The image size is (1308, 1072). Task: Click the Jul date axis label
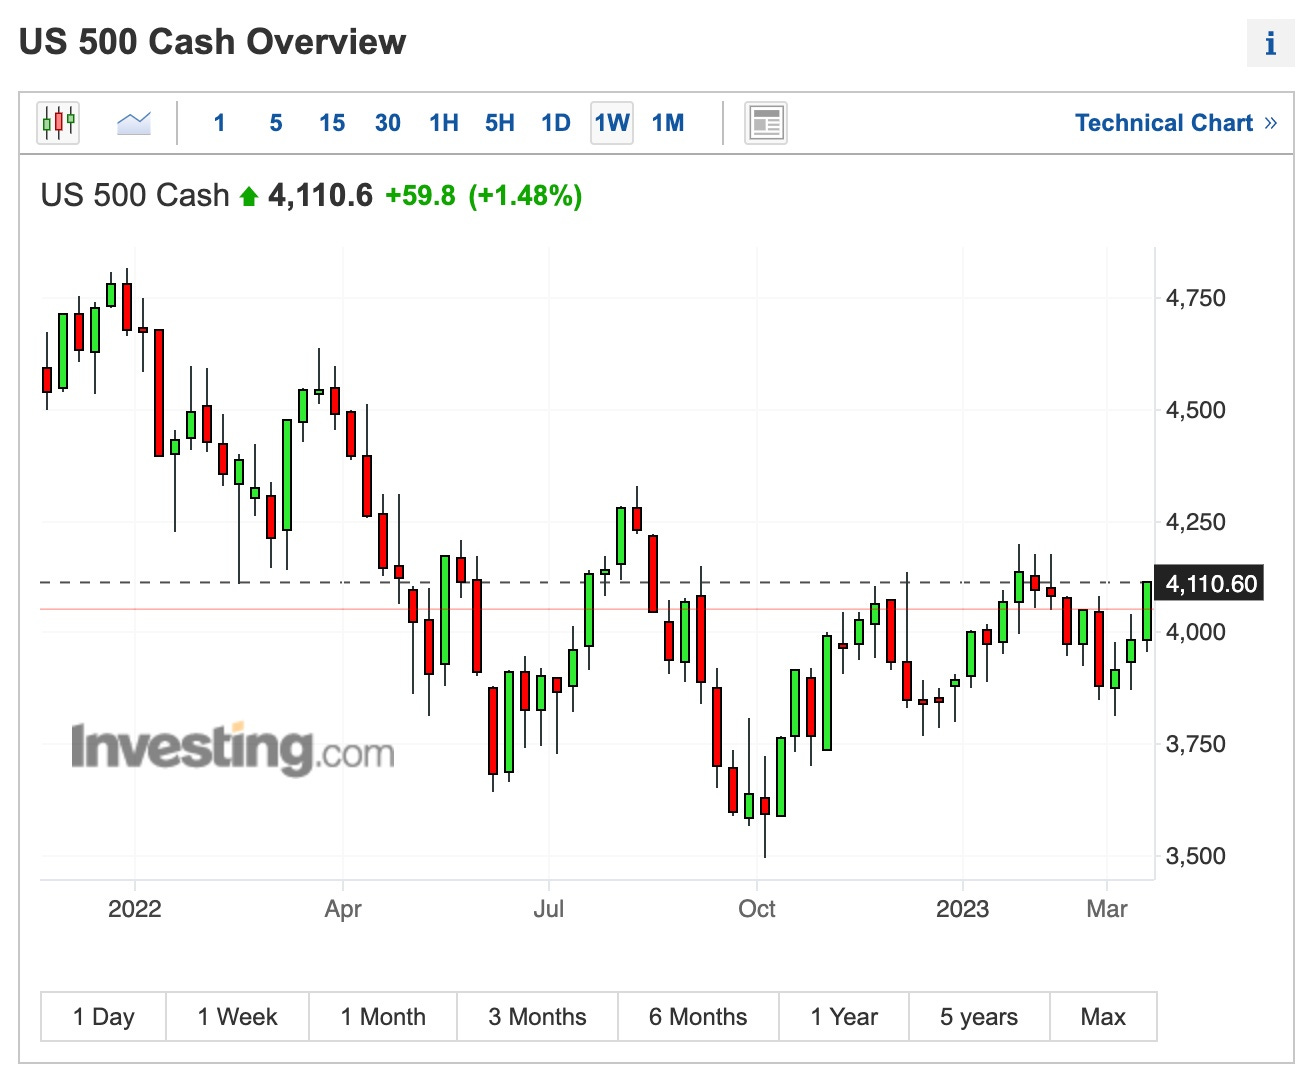point(548,909)
